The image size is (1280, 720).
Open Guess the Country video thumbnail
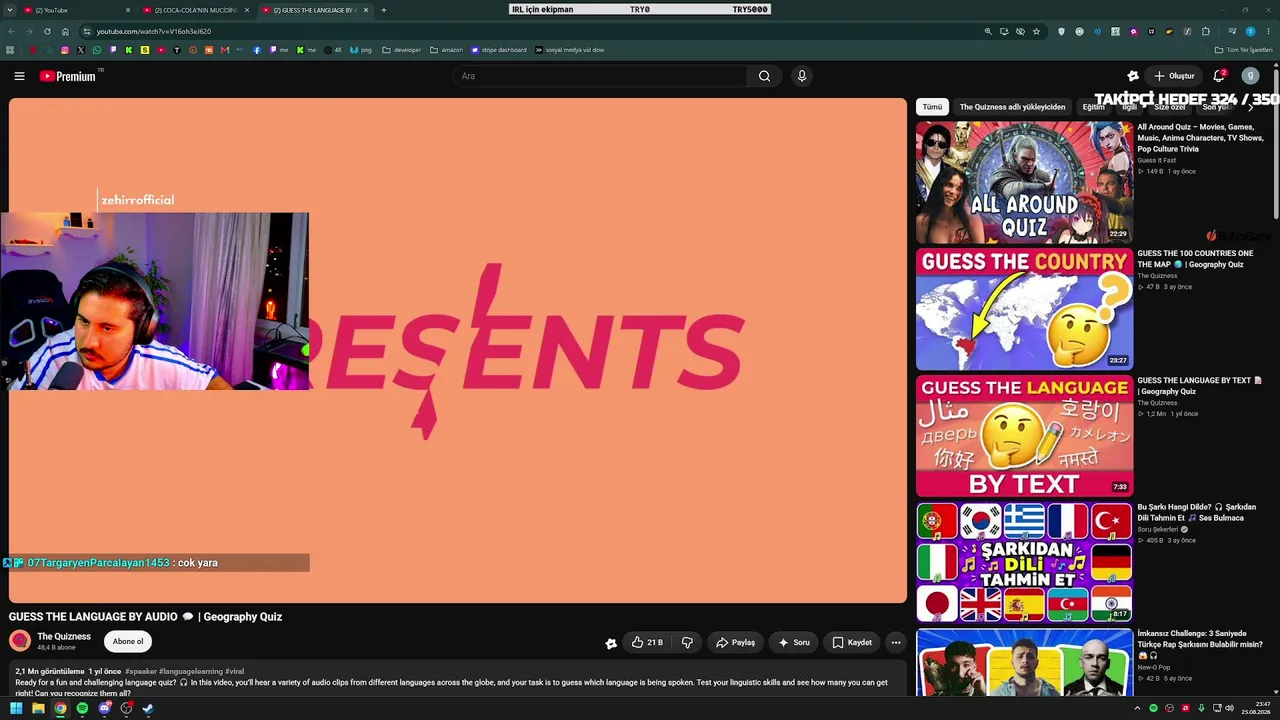[x=1024, y=309]
